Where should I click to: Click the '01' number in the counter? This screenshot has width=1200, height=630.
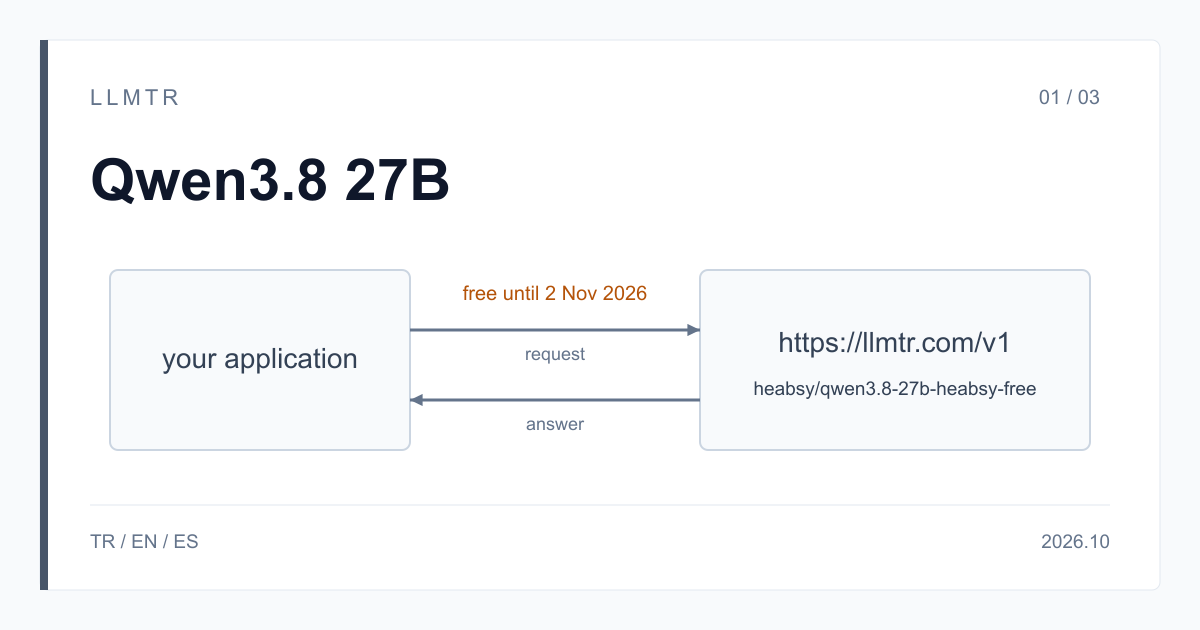tap(1049, 98)
